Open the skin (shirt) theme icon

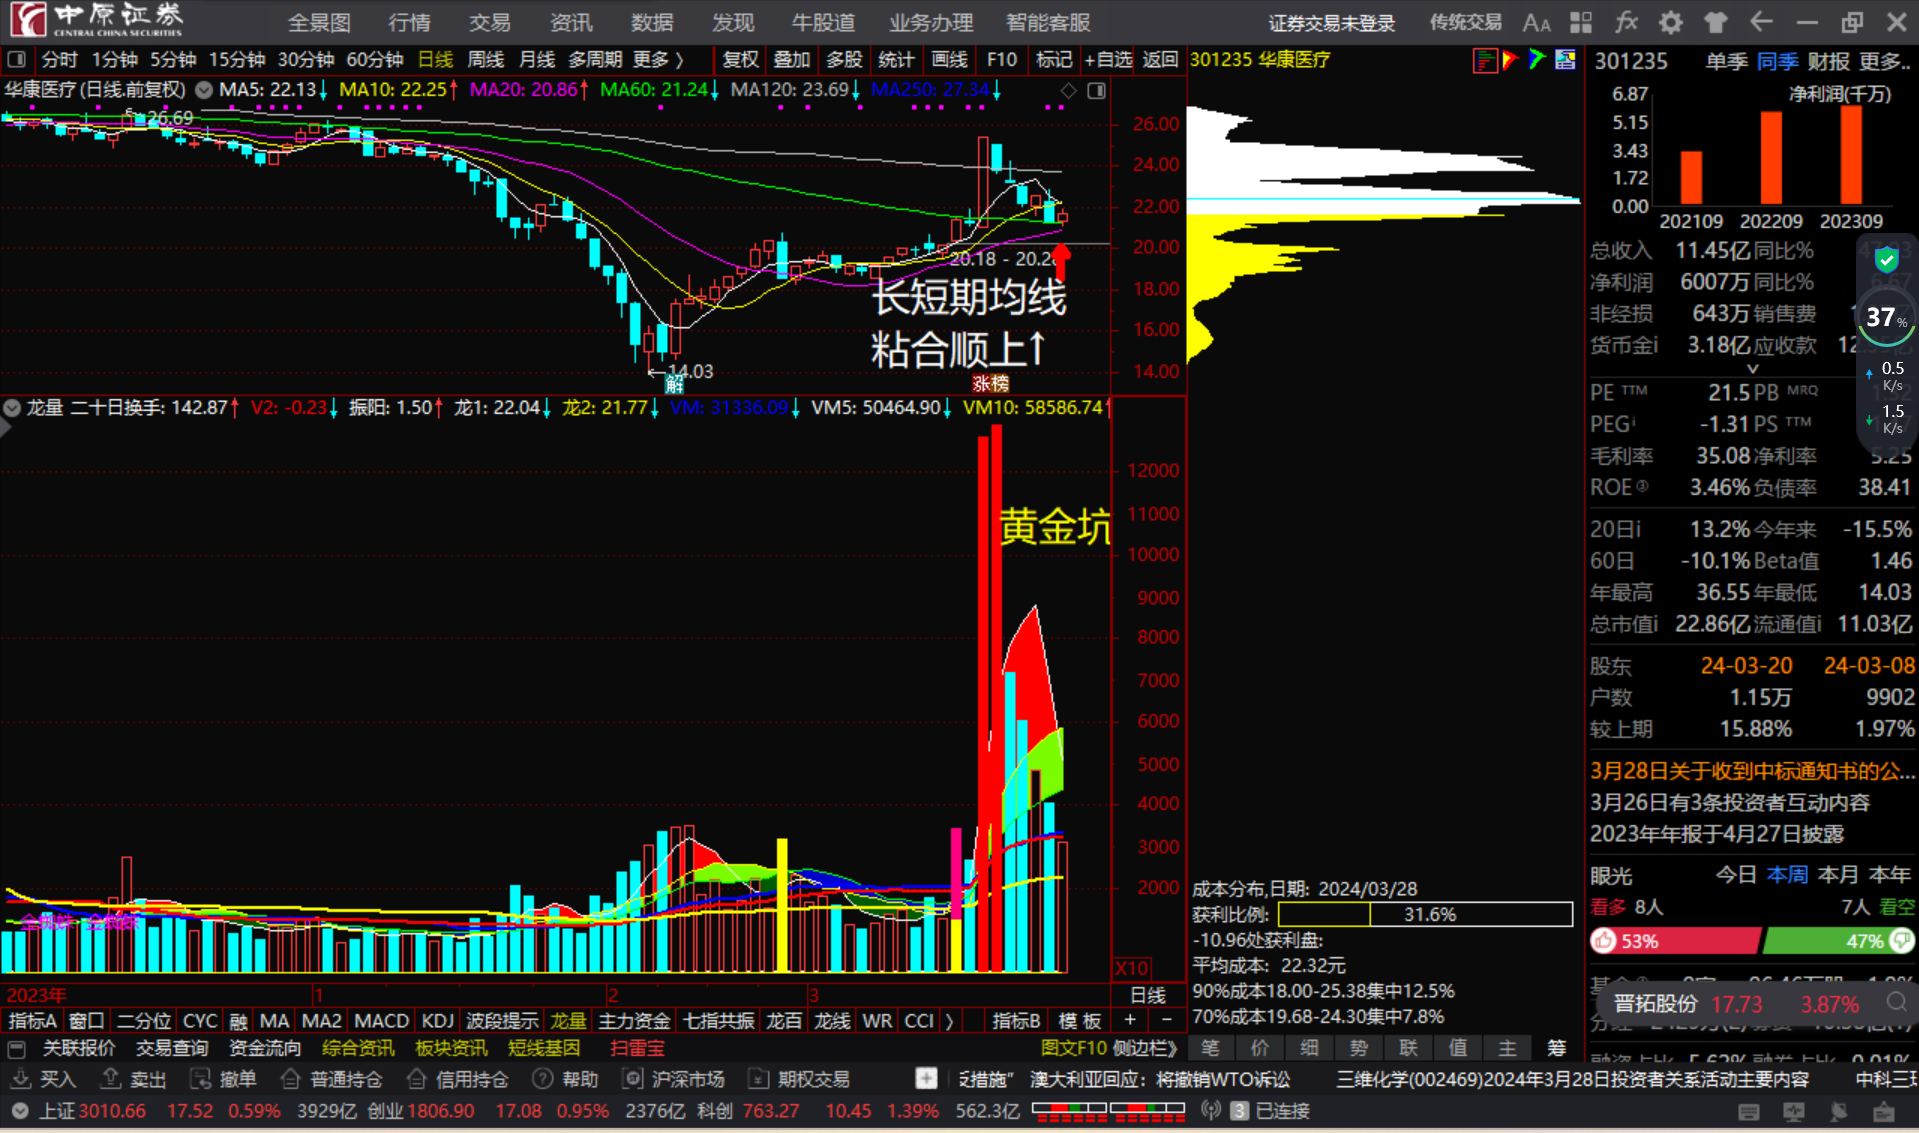1716,22
